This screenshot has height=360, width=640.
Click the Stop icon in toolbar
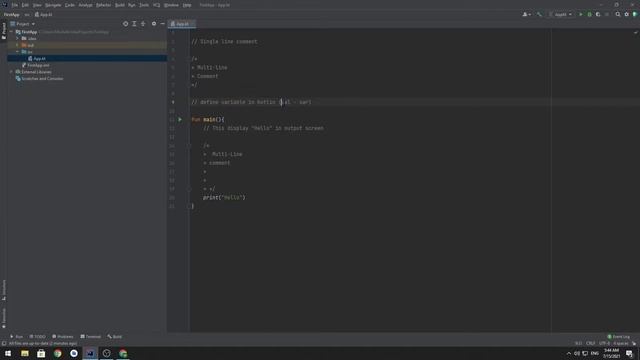pos(607,14)
